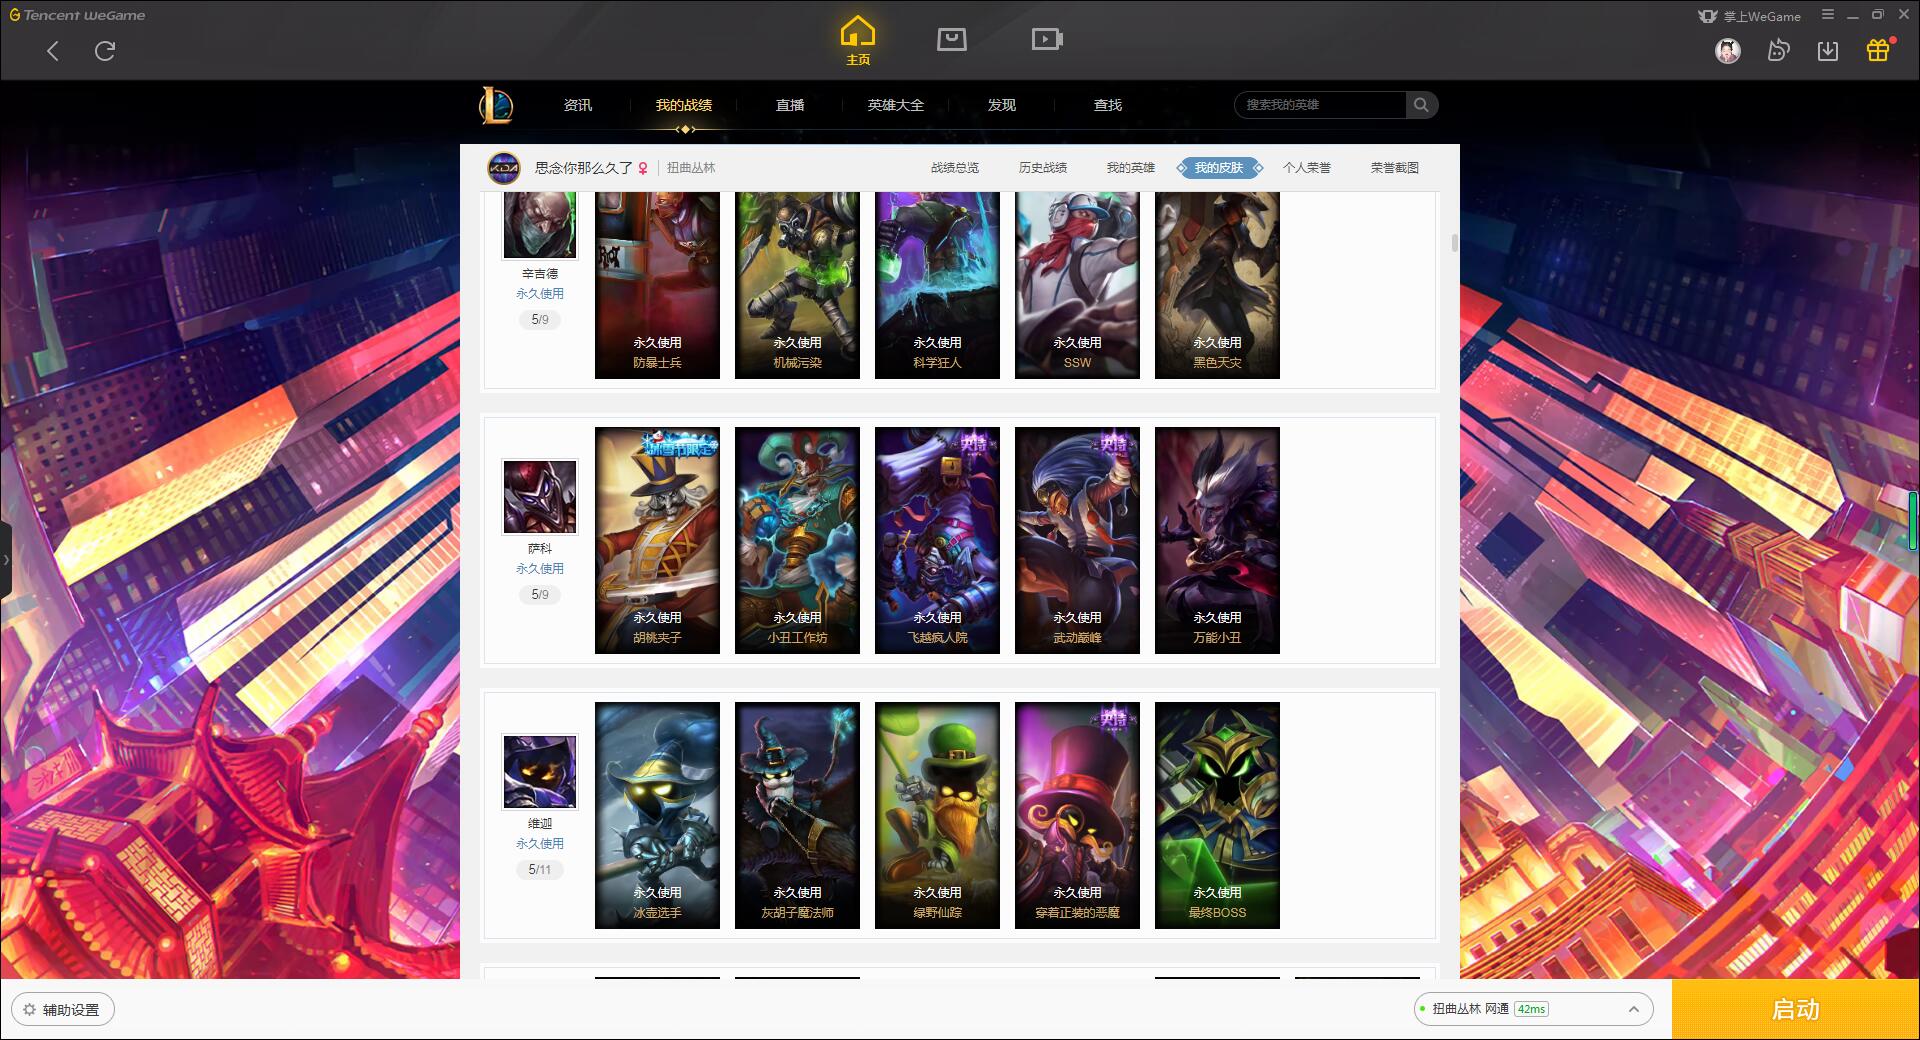Viewport: 1920px width, 1040px height.
Task: Click the search magnifier icon
Action: click(1421, 105)
